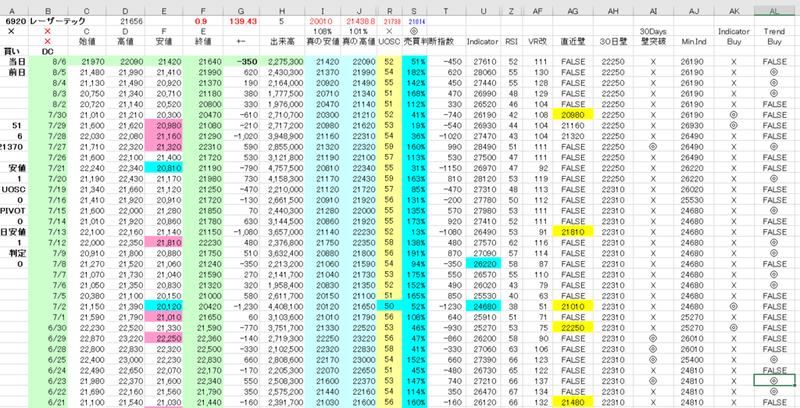Click stock code cell 6920
The height and width of the screenshot is (408, 800).
[14, 21]
